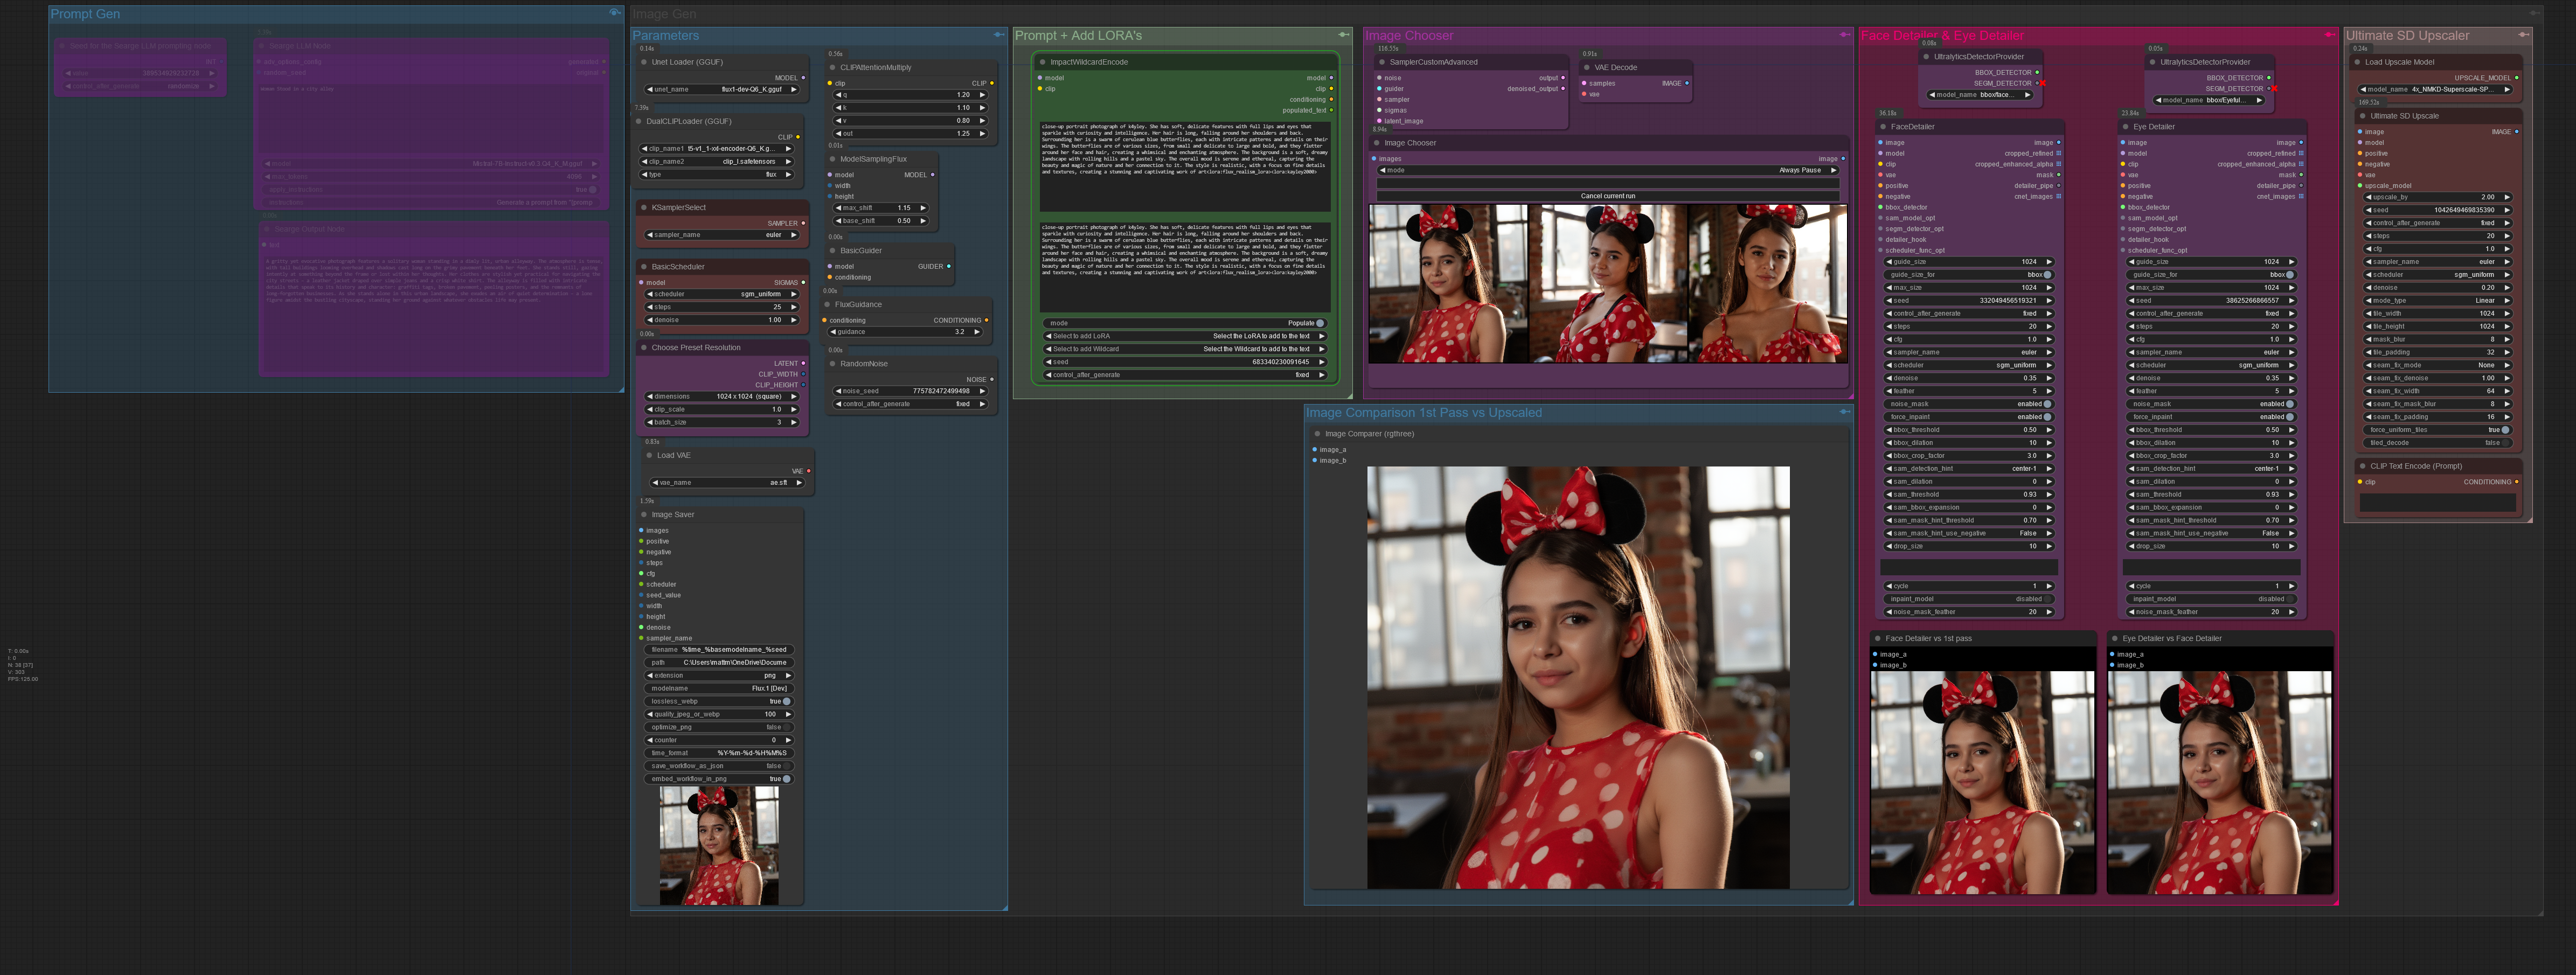Click the pin icon on the Parameters group

pyautogui.click(x=998, y=35)
